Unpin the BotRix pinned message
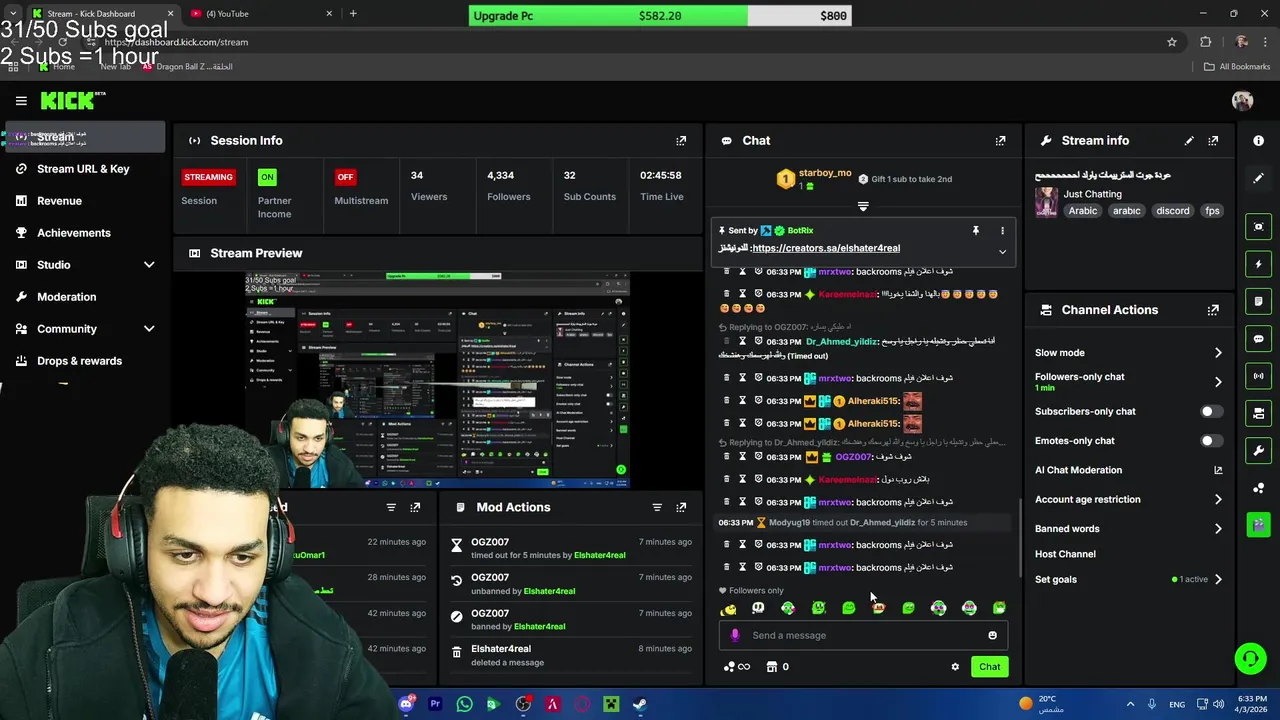Screen dimensions: 1280x720 pyautogui.click(x=976, y=231)
